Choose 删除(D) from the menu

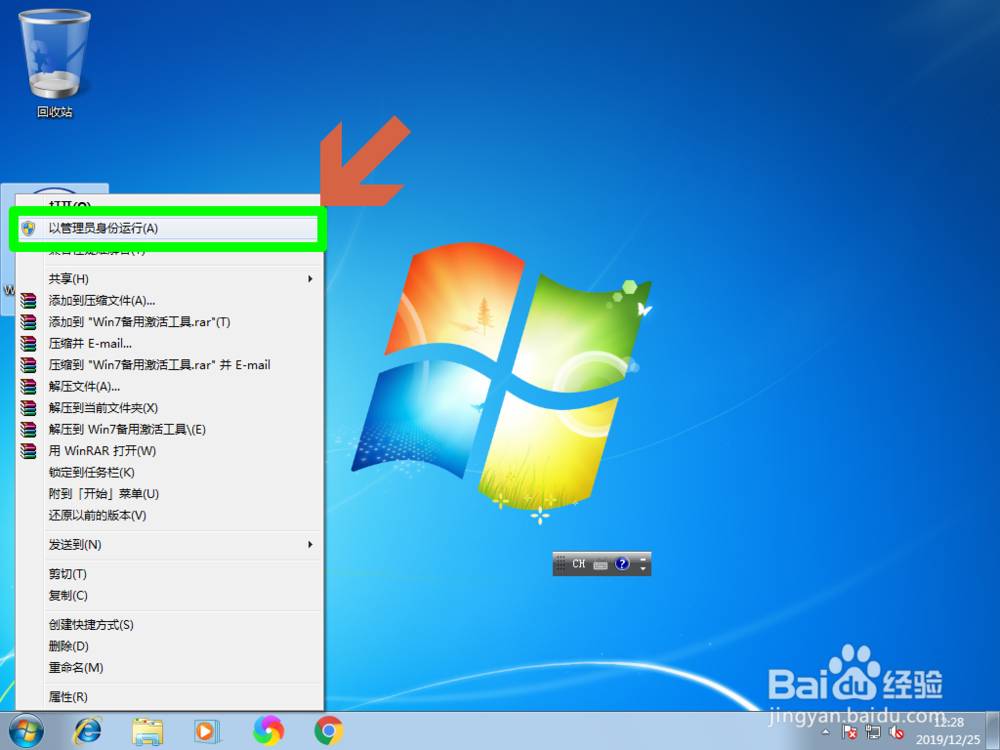[x=170, y=646]
